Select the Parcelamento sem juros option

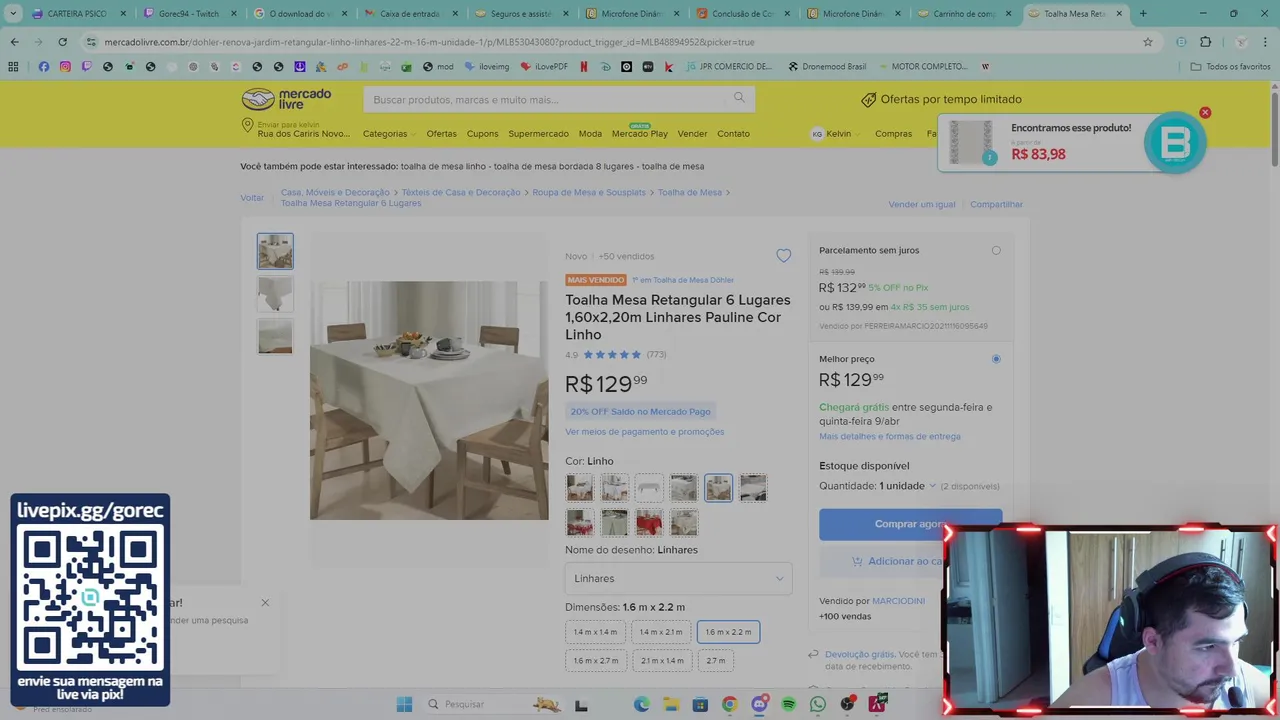pos(996,250)
